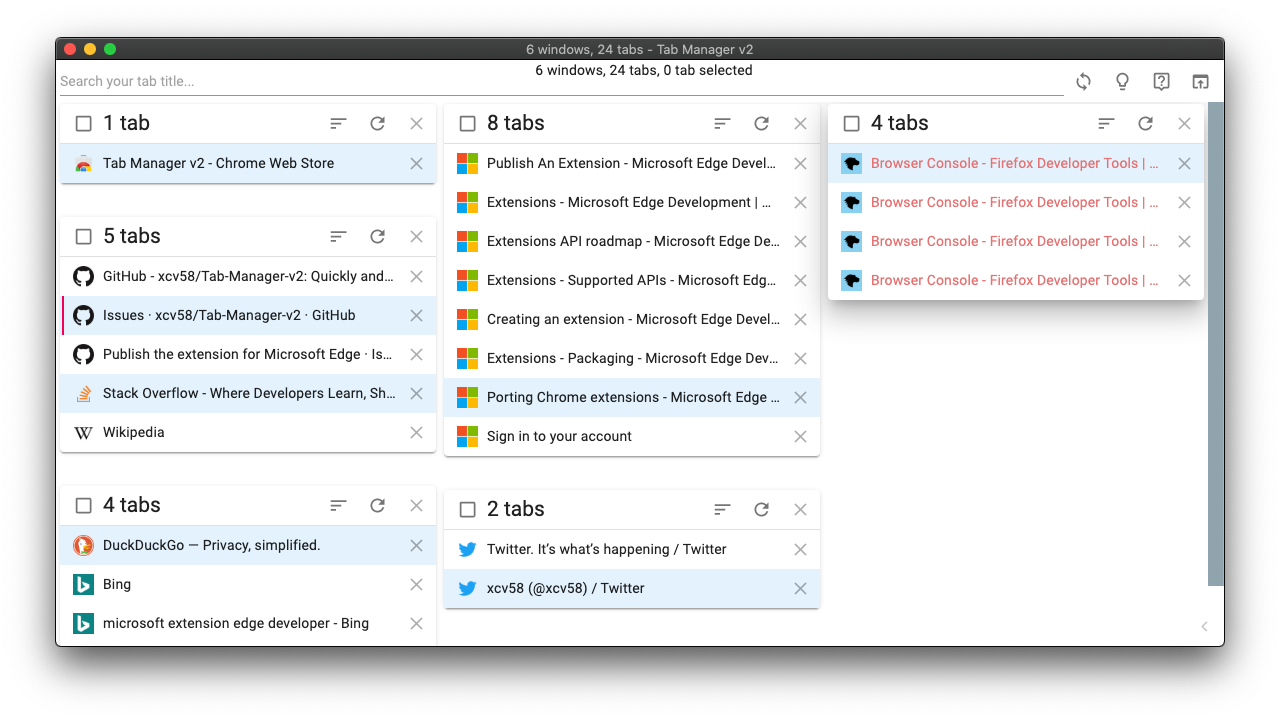Reload the 5 tabs window

(377, 237)
